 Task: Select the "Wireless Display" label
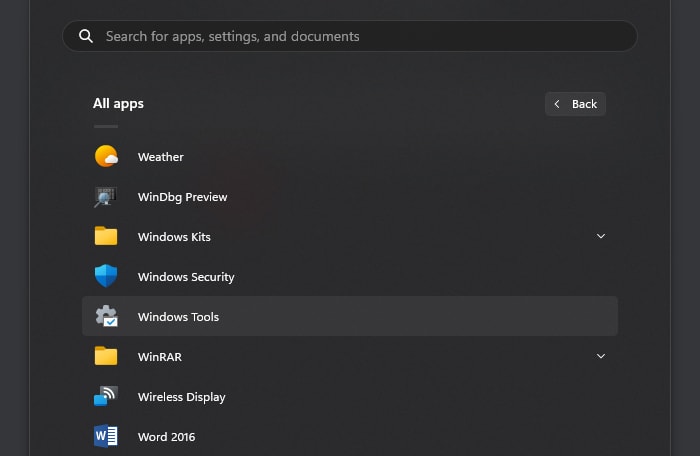182,397
